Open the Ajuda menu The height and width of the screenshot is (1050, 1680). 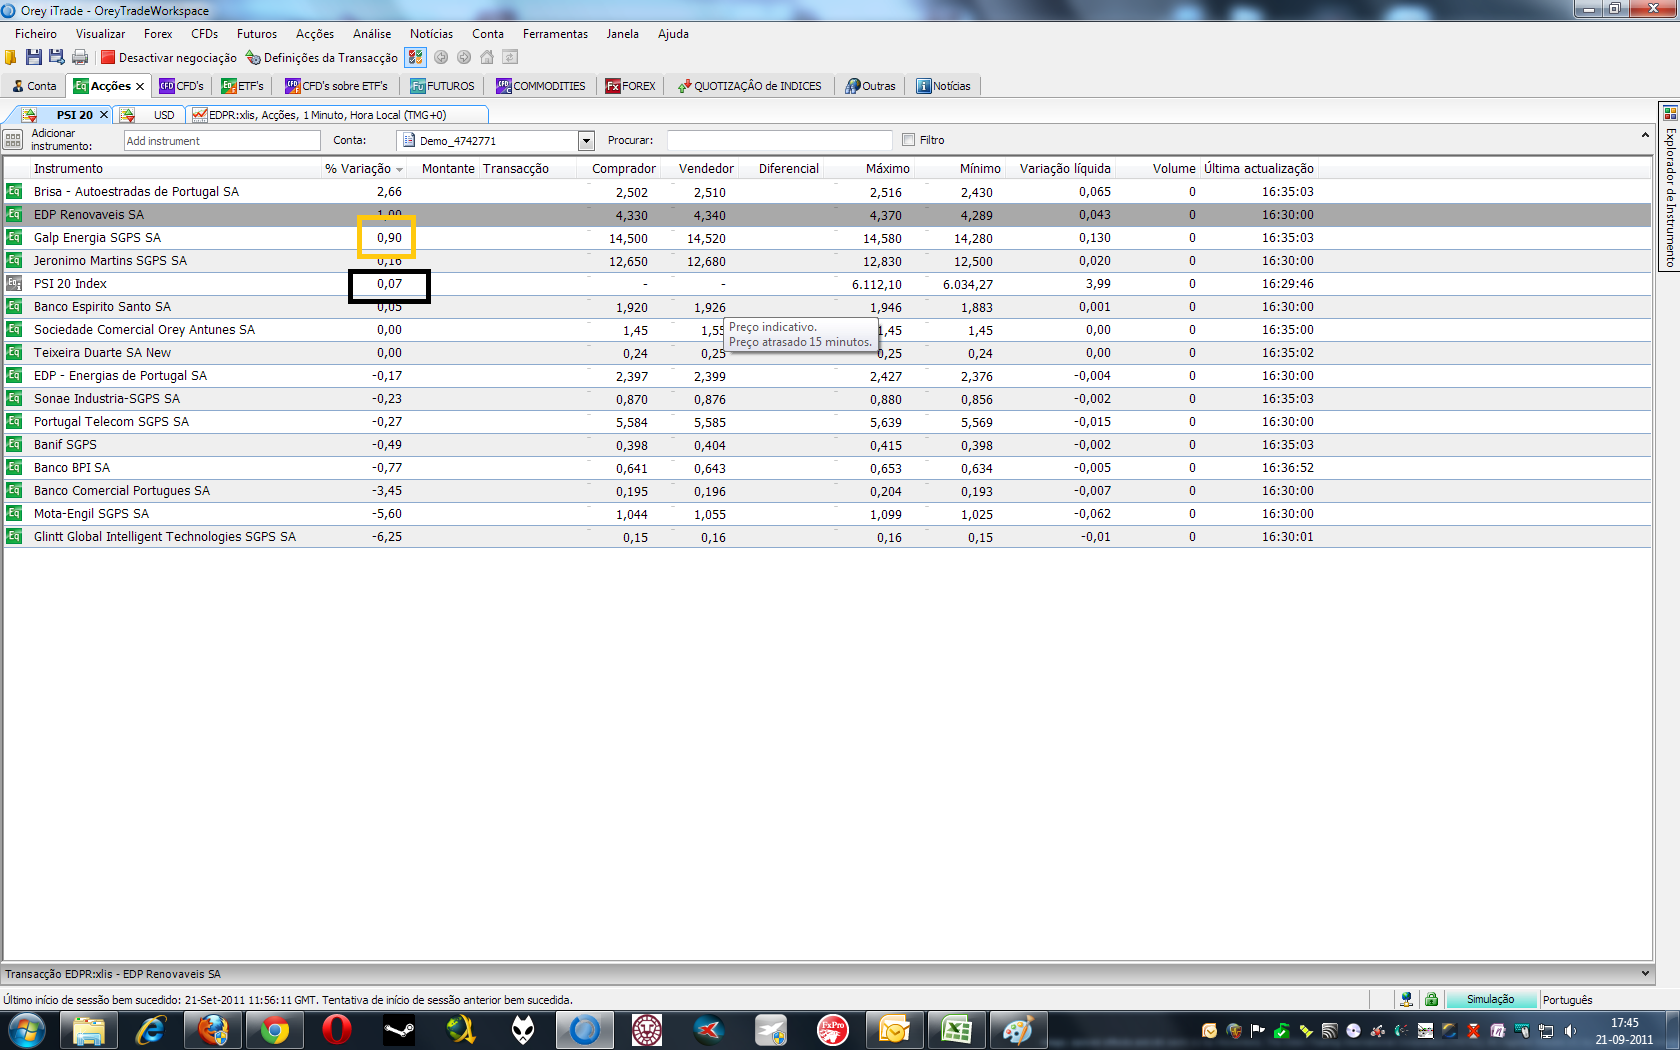(673, 34)
